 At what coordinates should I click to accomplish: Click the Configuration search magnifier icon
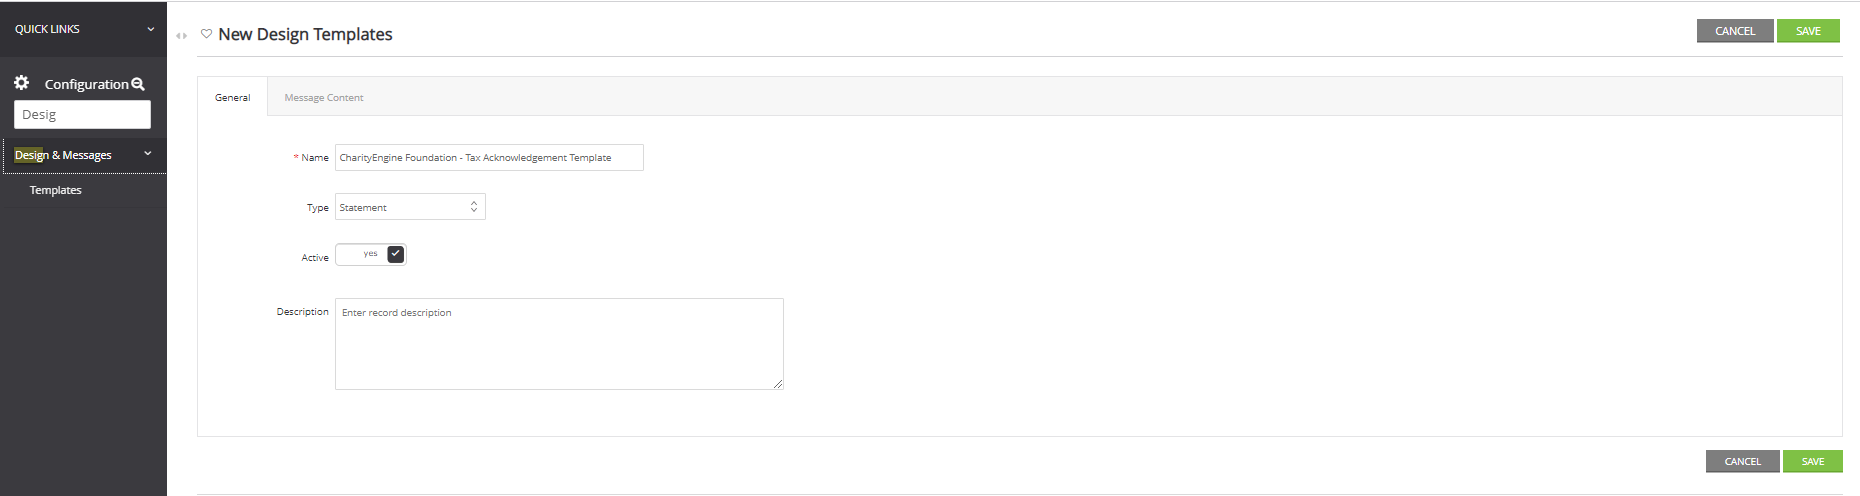(x=138, y=84)
